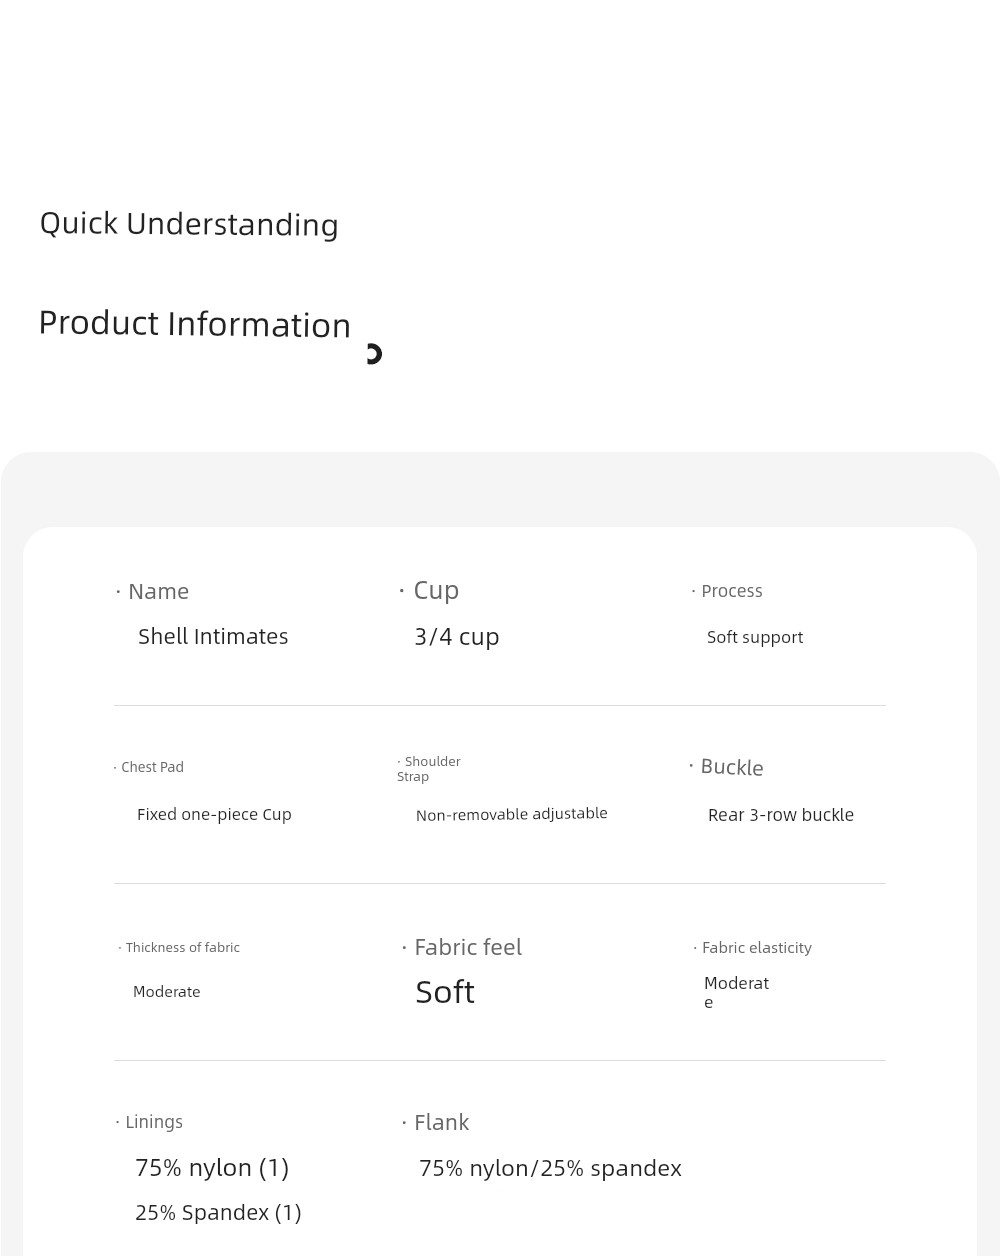The width and height of the screenshot is (1000, 1256).
Task: Click the 75% nylon (1) linings text
Action: point(212,1168)
